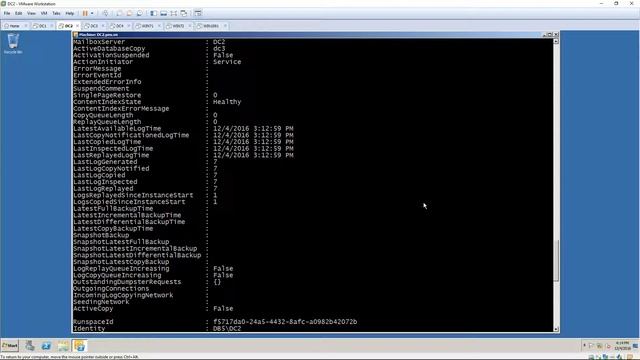
Task: Close the DC2 tab
Action: (77, 26)
